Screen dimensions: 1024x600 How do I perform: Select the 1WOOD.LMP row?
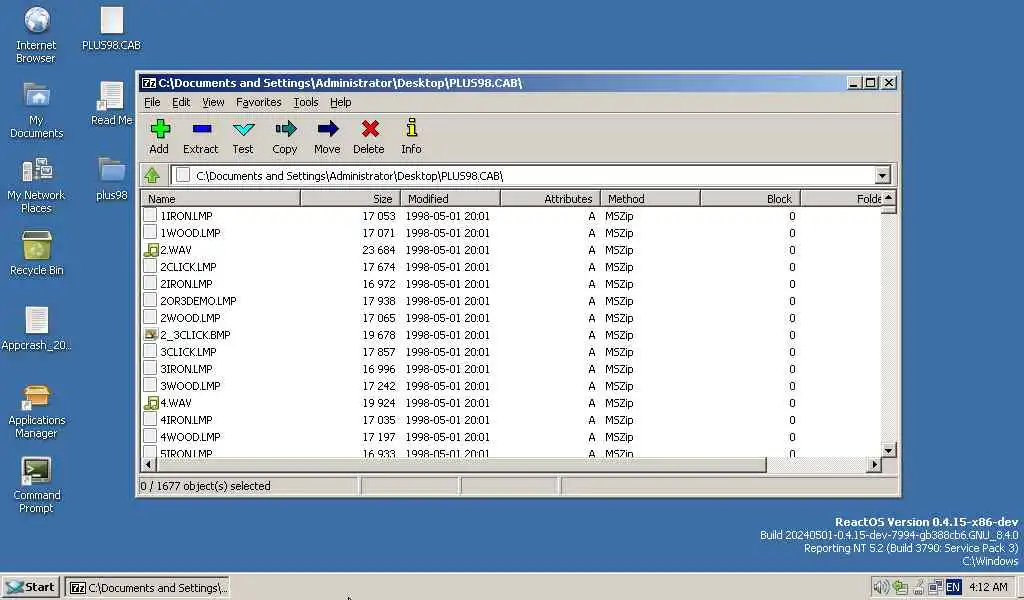pyautogui.click(x=511, y=233)
